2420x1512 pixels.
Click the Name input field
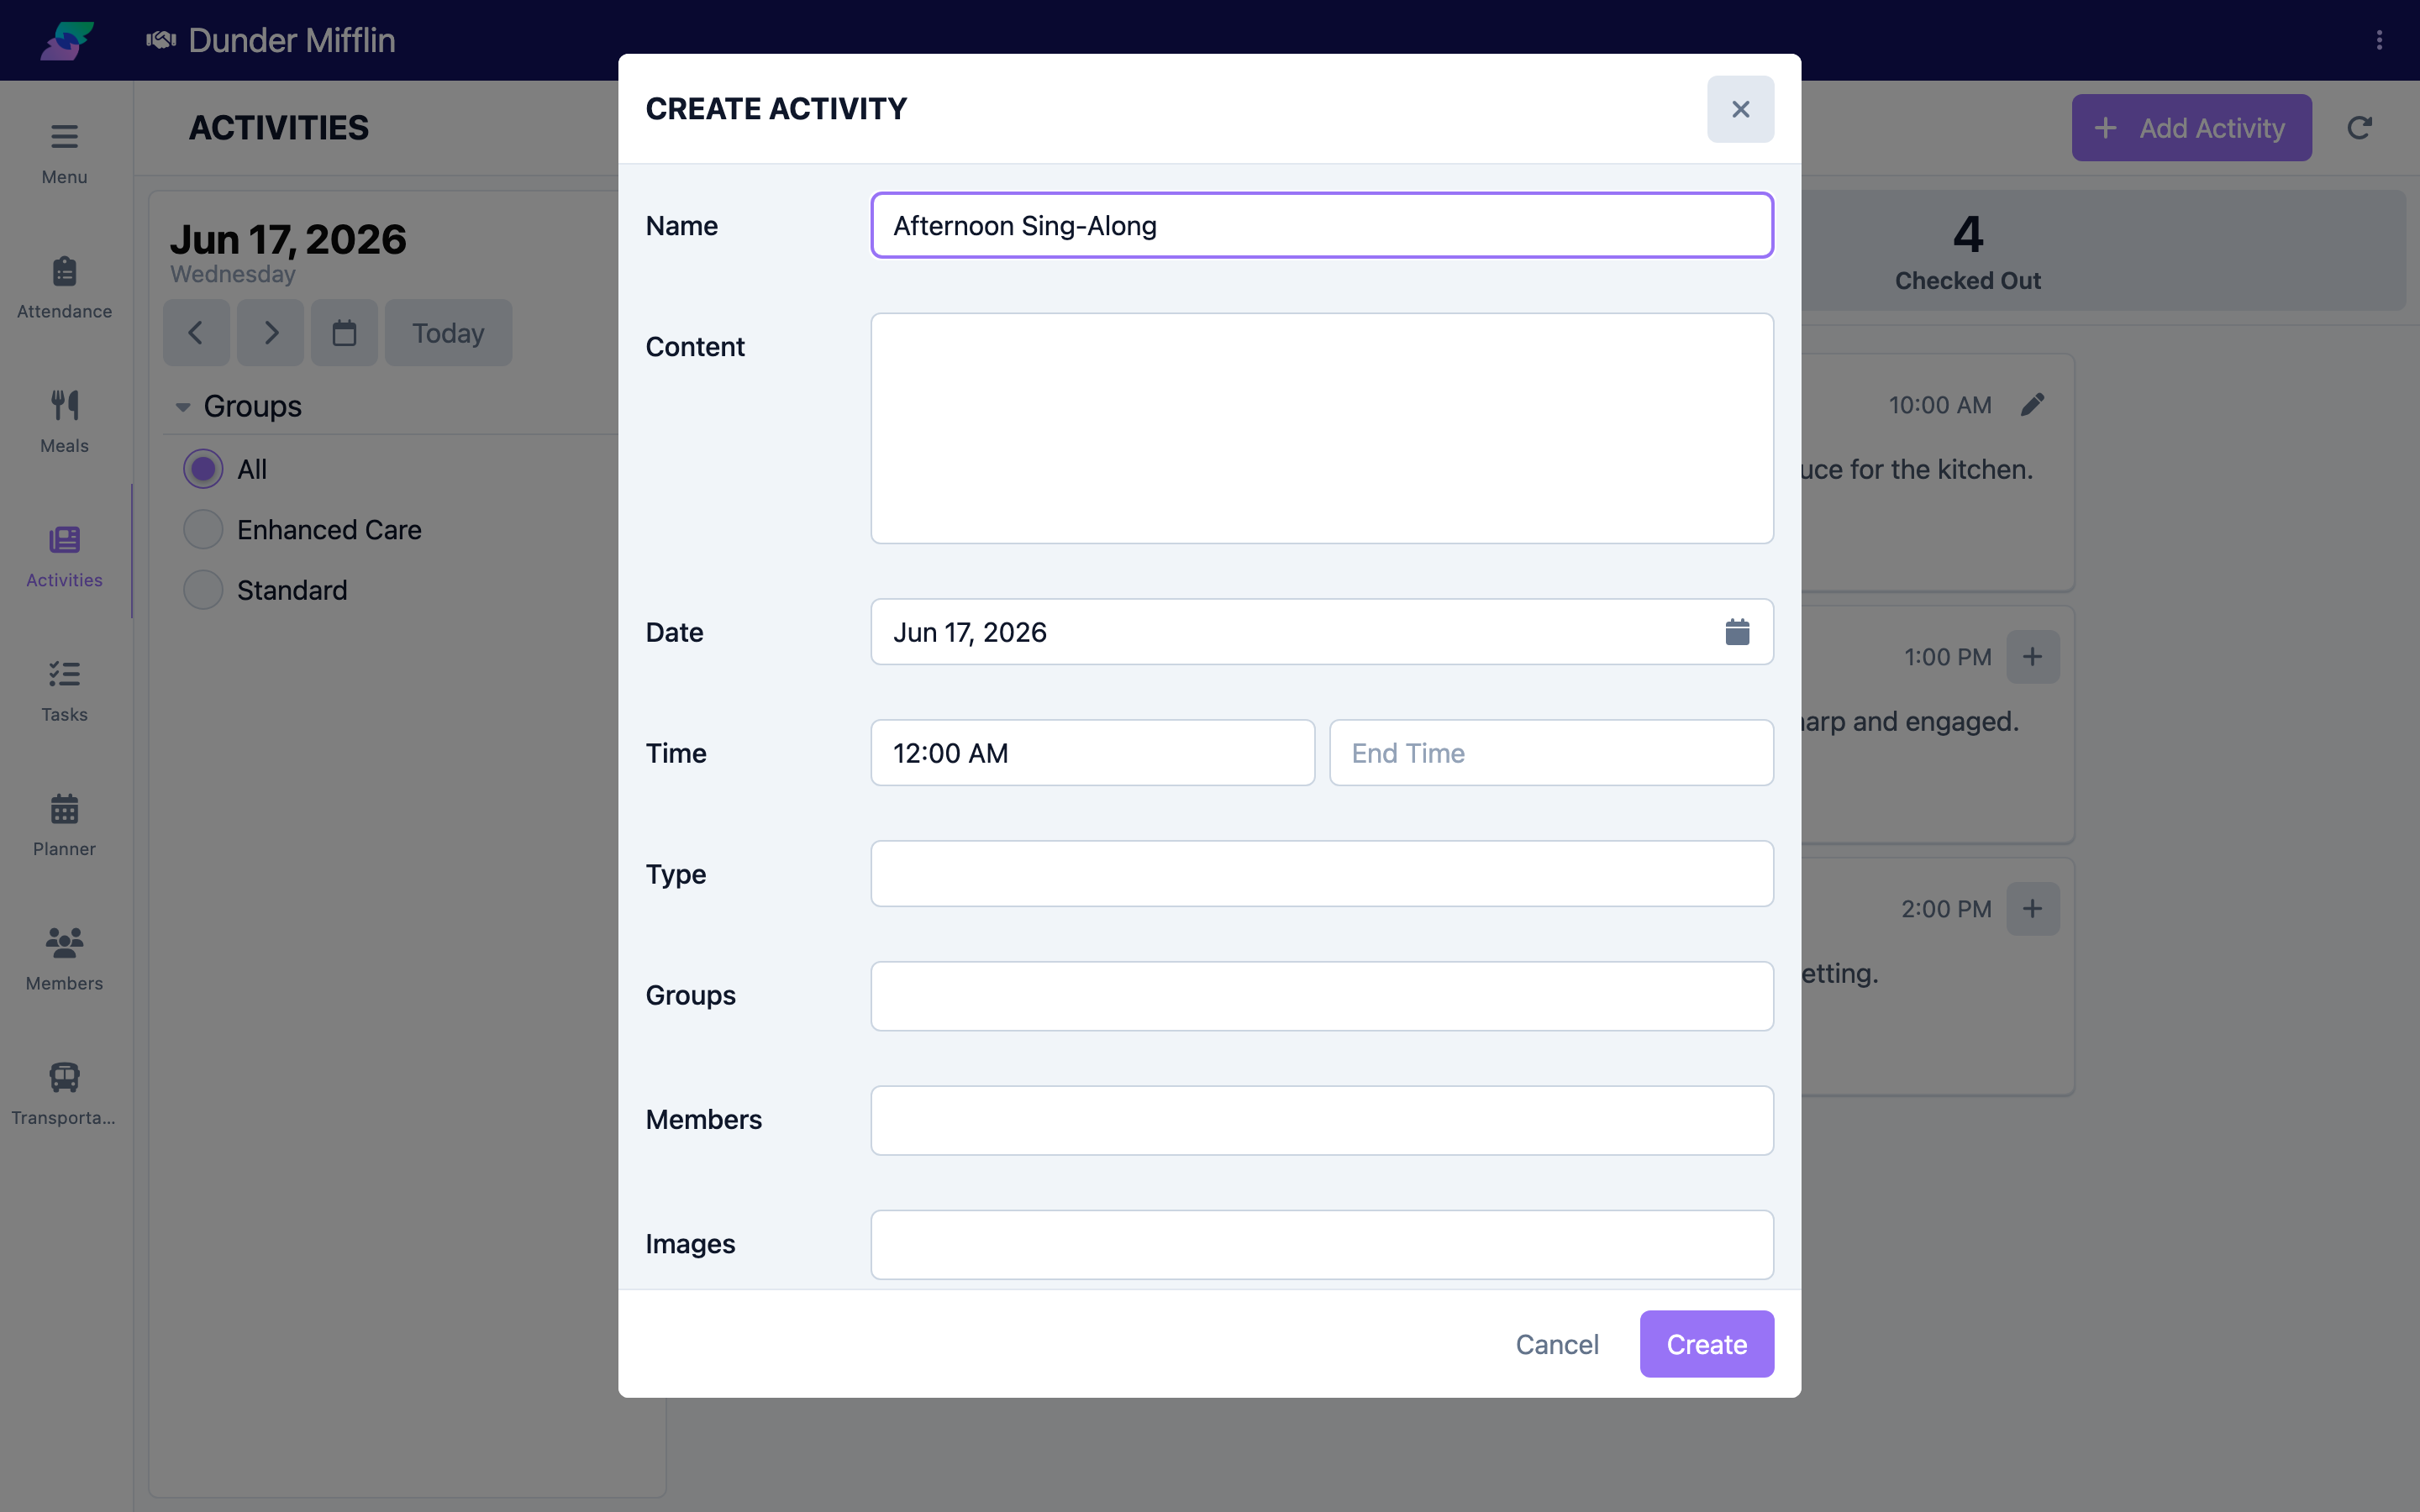[1322, 226]
